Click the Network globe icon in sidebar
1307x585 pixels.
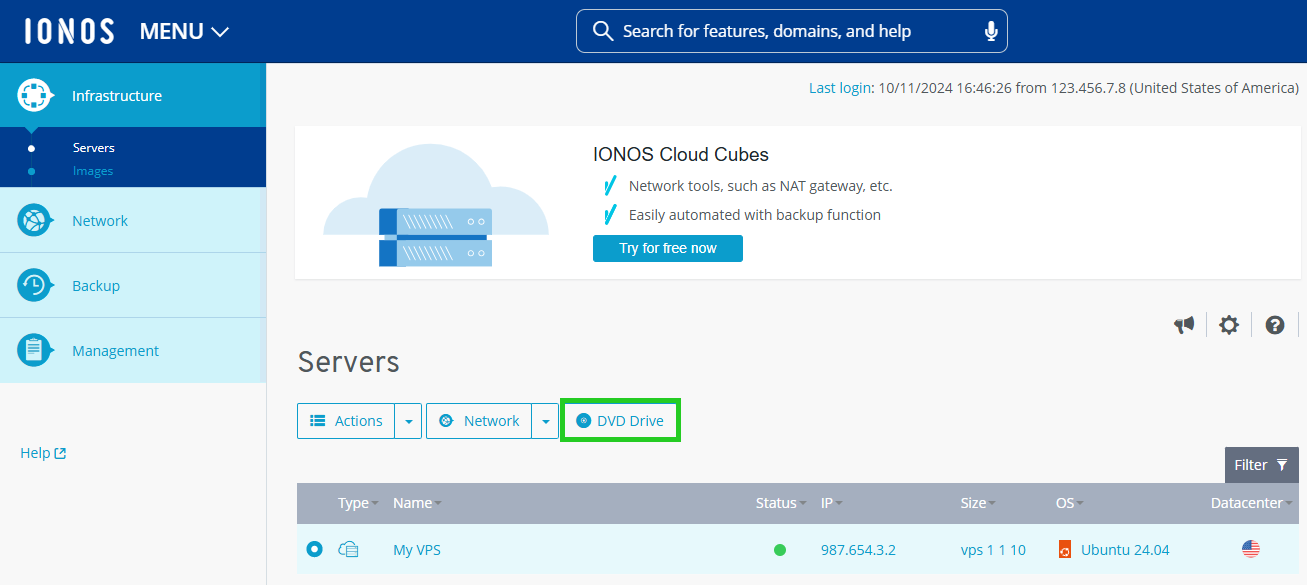pos(35,221)
